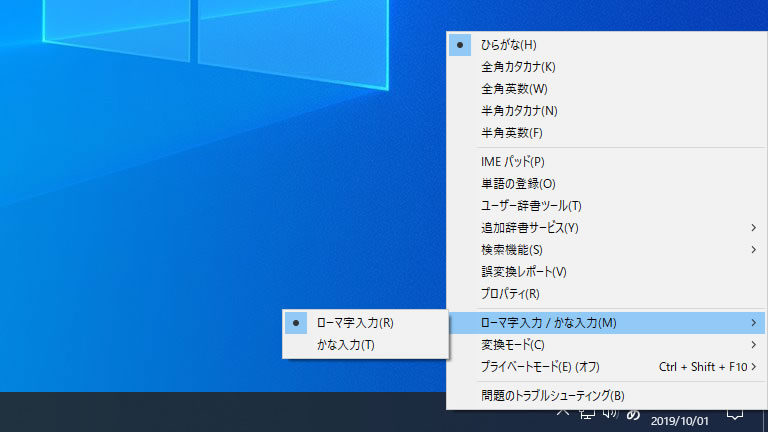768x432 pixels.
Task: Expand プライベートモード(E) submenu
Action: [753, 367]
